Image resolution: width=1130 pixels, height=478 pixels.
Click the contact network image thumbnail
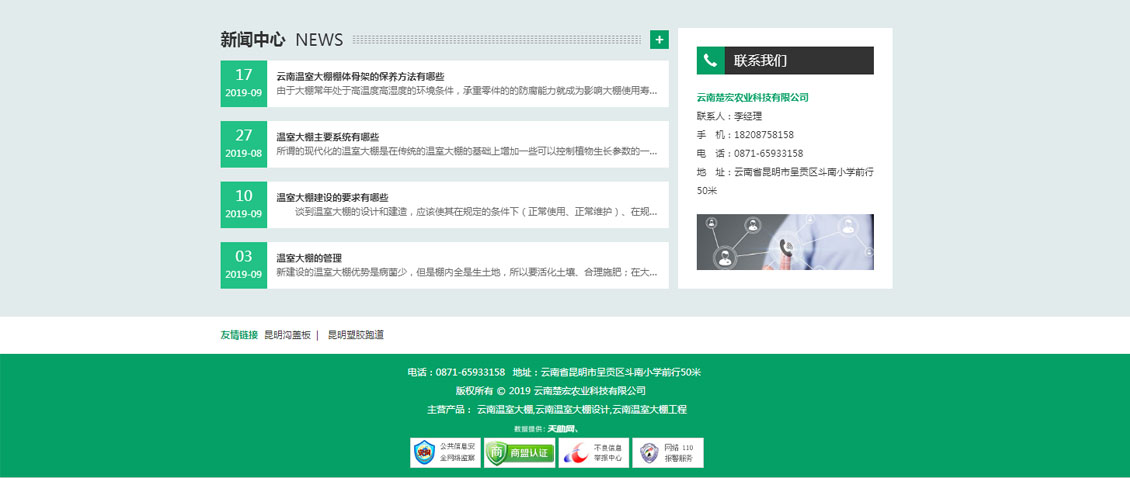pyautogui.click(x=785, y=242)
